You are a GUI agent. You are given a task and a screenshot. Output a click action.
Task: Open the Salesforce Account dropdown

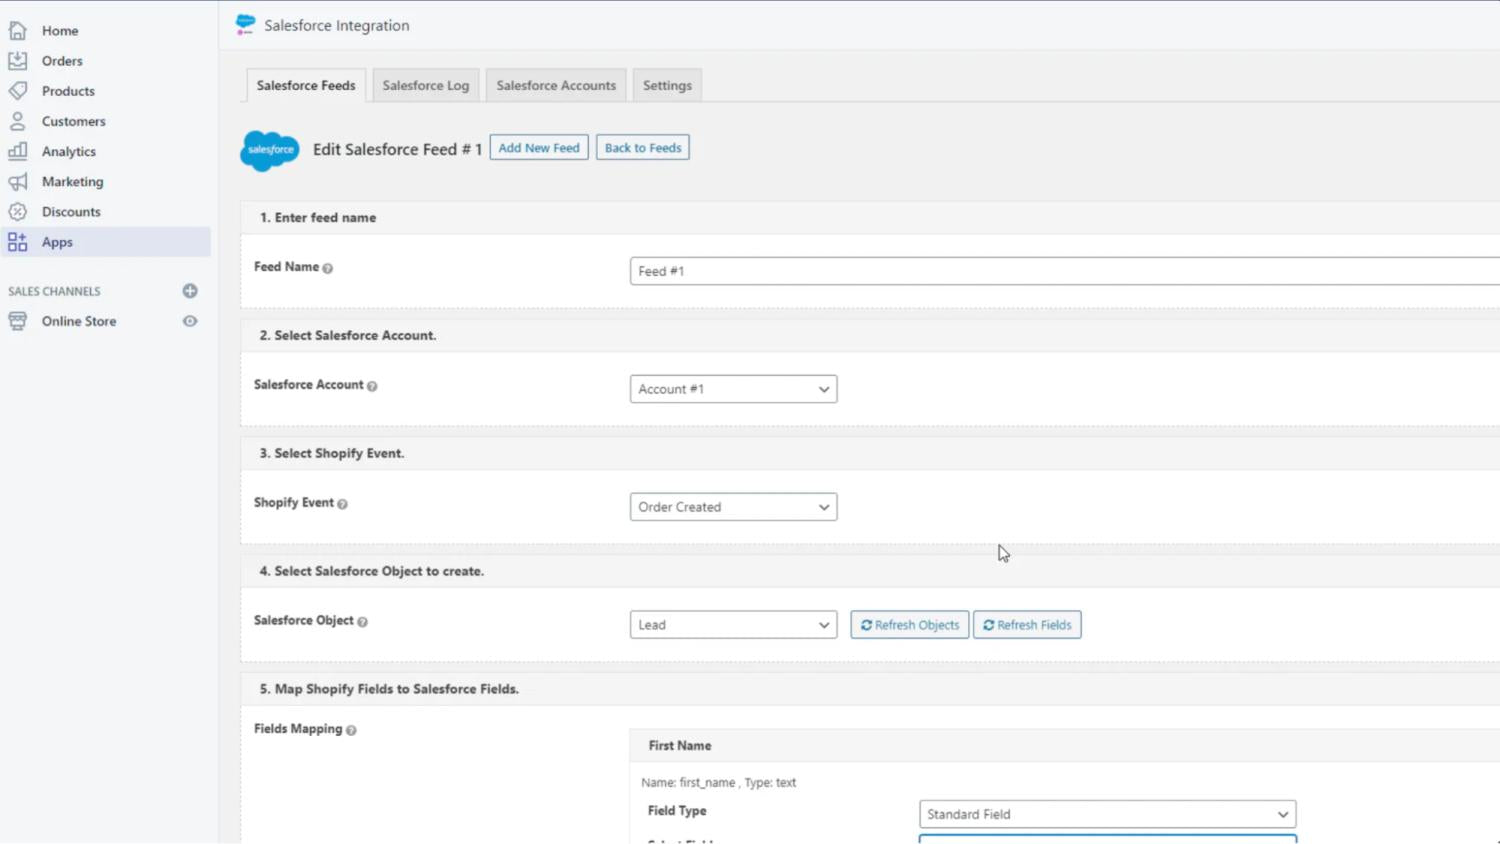tap(733, 389)
